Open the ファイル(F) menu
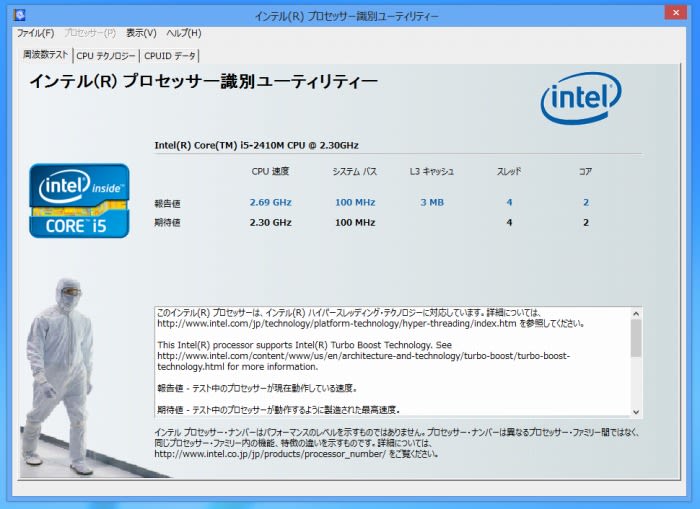This screenshot has height=509, width=700. (35, 33)
